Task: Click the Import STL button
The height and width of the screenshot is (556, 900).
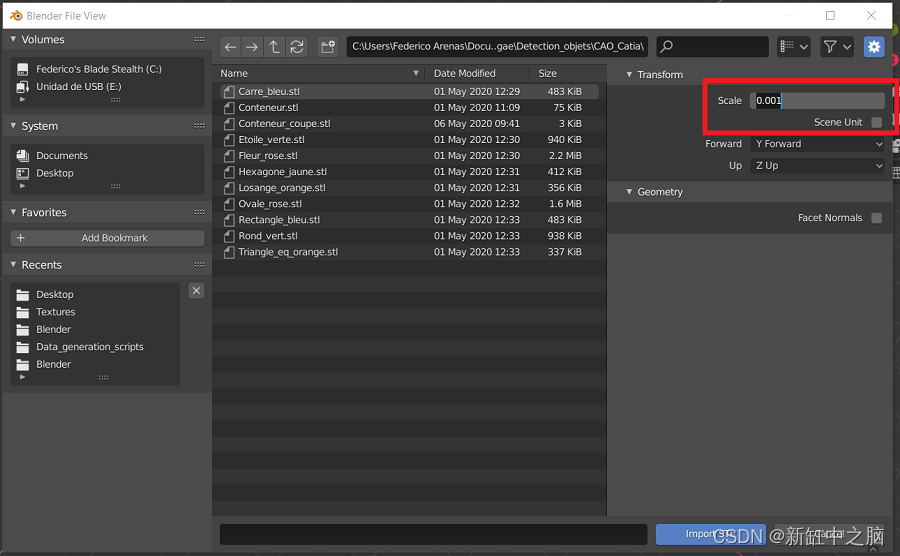Action: point(711,534)
